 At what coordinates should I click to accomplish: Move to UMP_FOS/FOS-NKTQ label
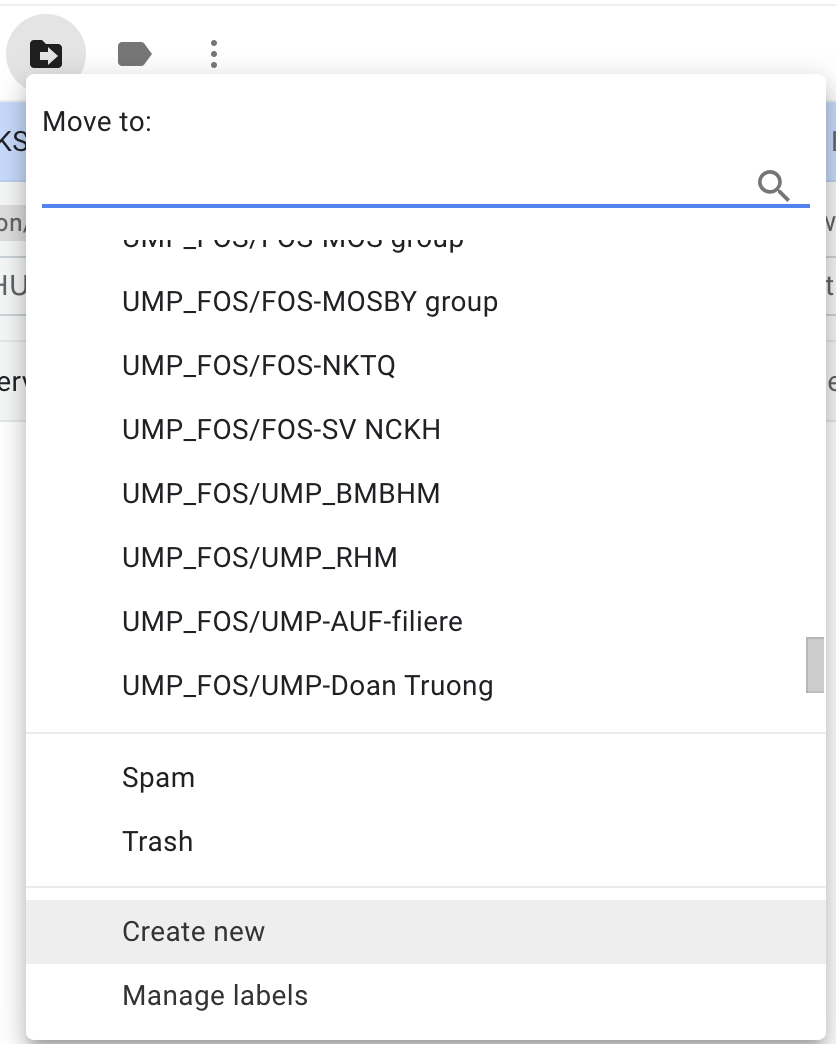(x=259, y=366)
